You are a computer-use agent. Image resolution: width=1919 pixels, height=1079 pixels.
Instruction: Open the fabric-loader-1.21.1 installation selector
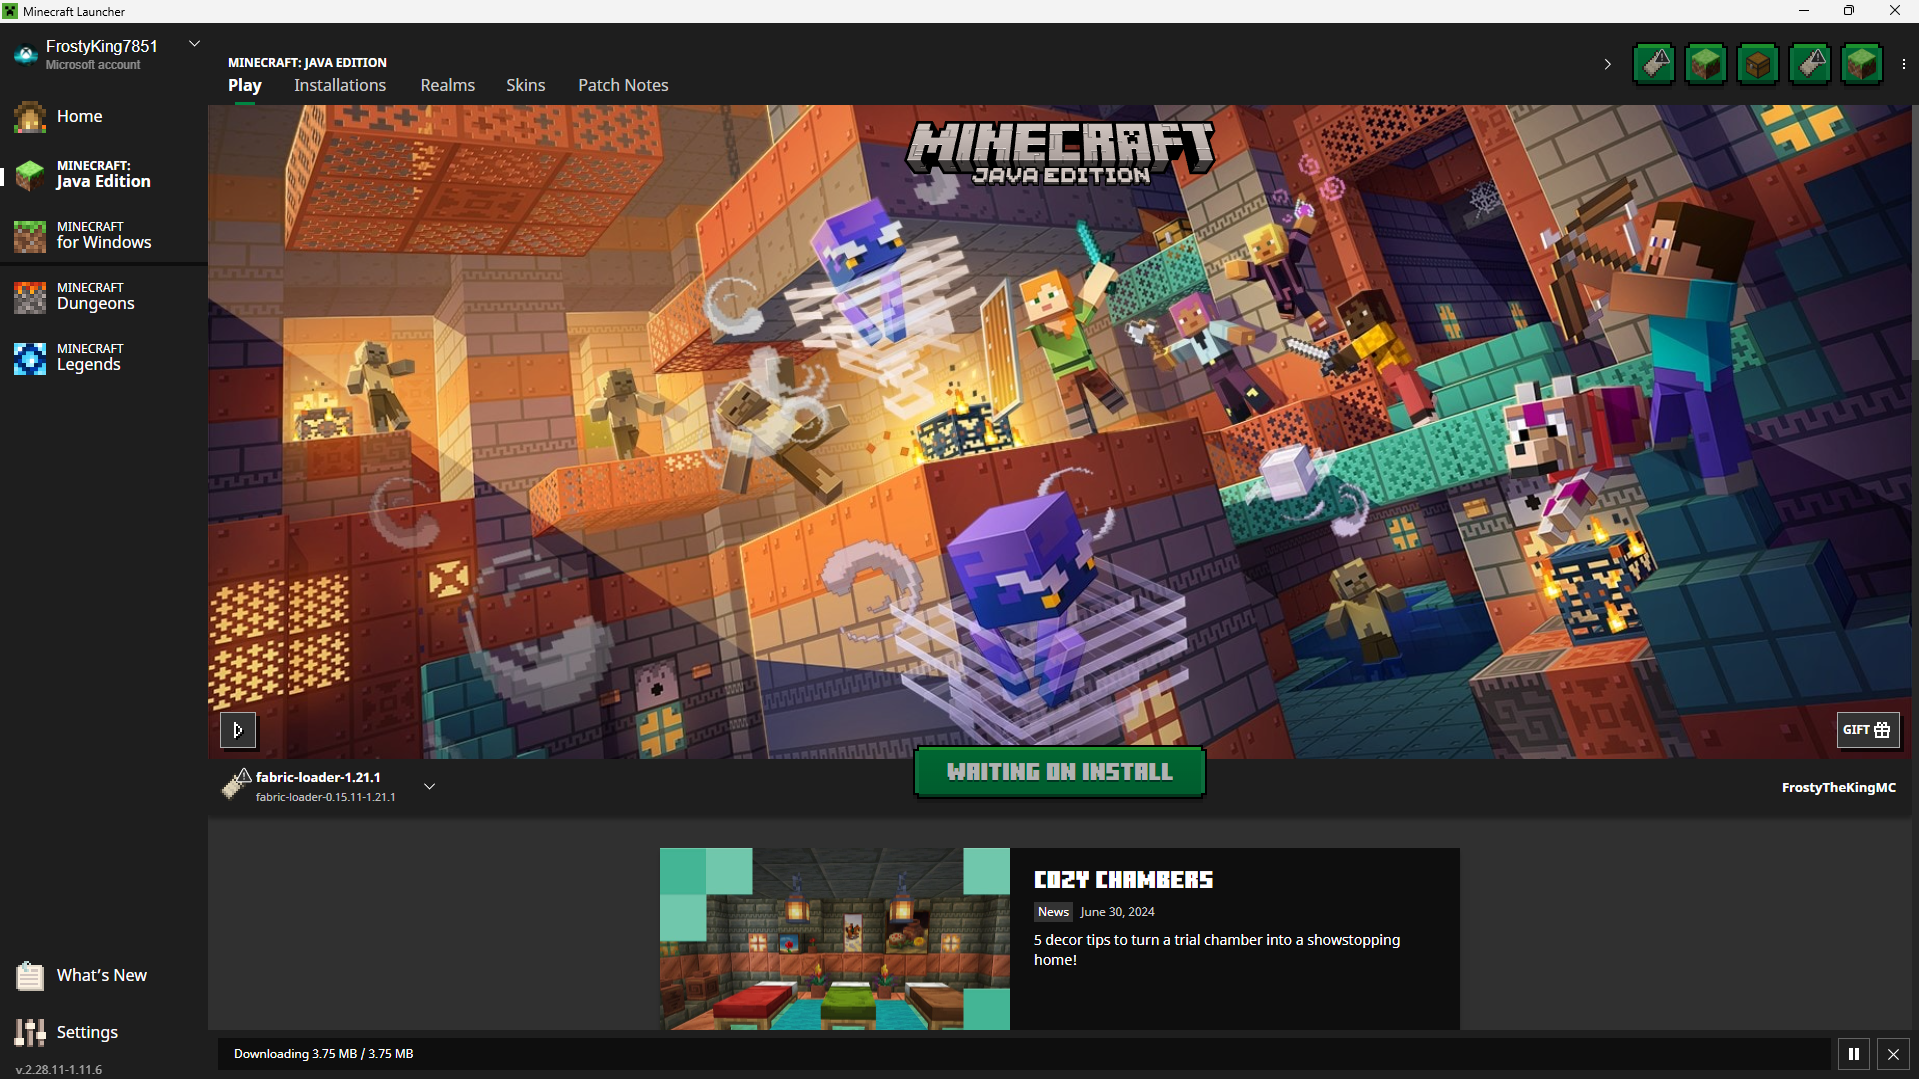[x=328, y=786]
